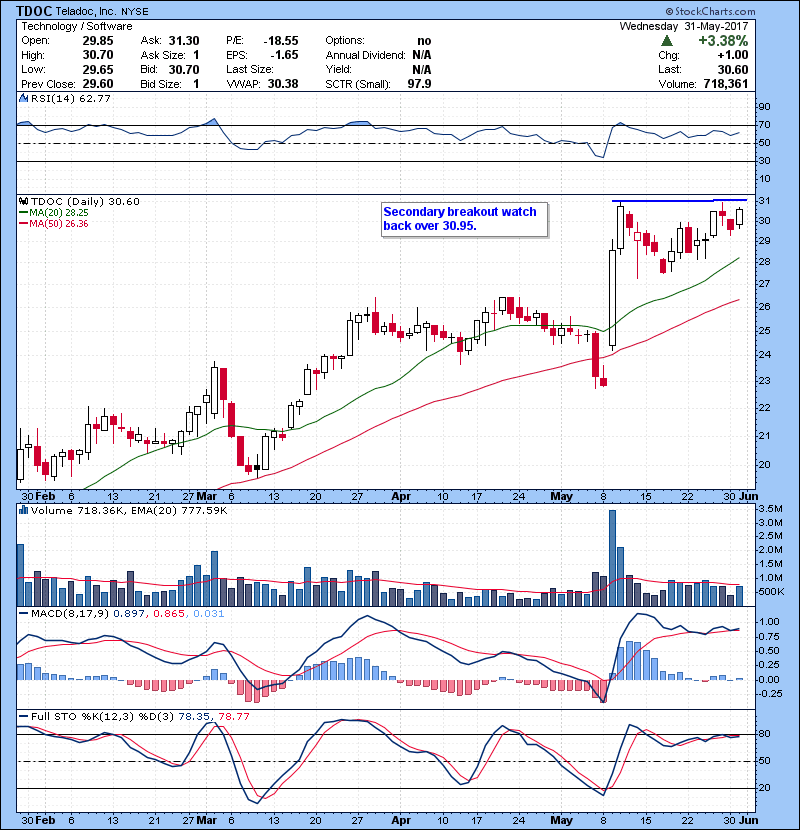
Task: Click the 3.5M volume axis label
Action: pos(770,509)
